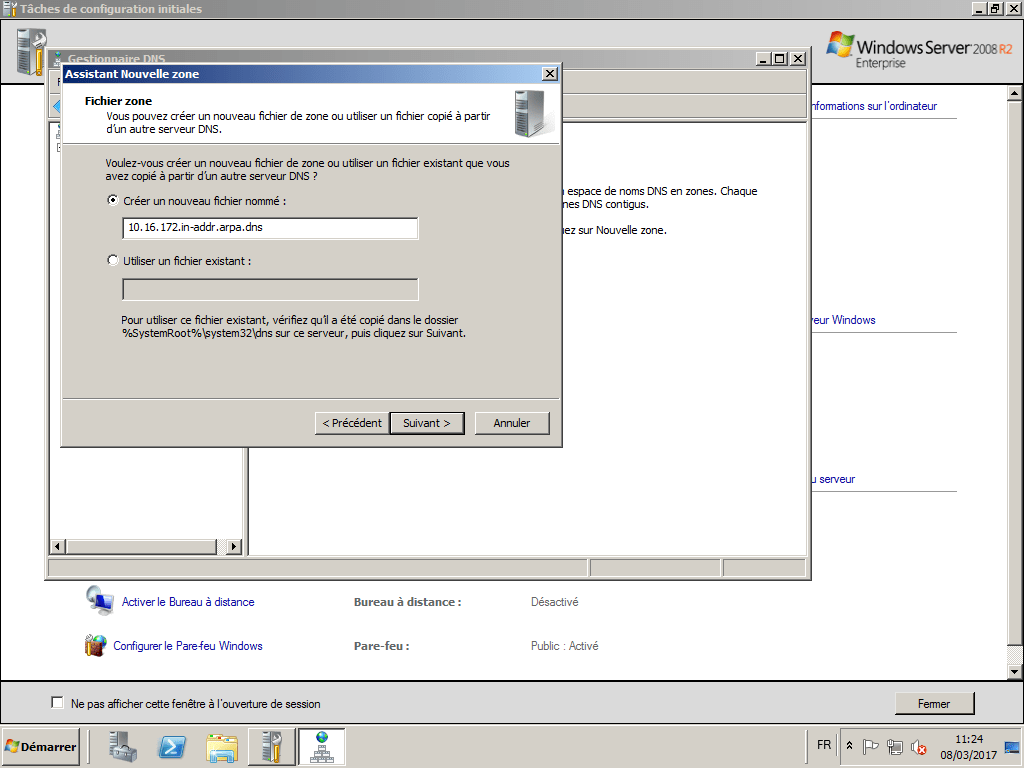This screenshot has height=768, width=1024.
Task: Select the Utiliser un fichier existant radio button
Action: pyautogui.click(x=112, y=260)
